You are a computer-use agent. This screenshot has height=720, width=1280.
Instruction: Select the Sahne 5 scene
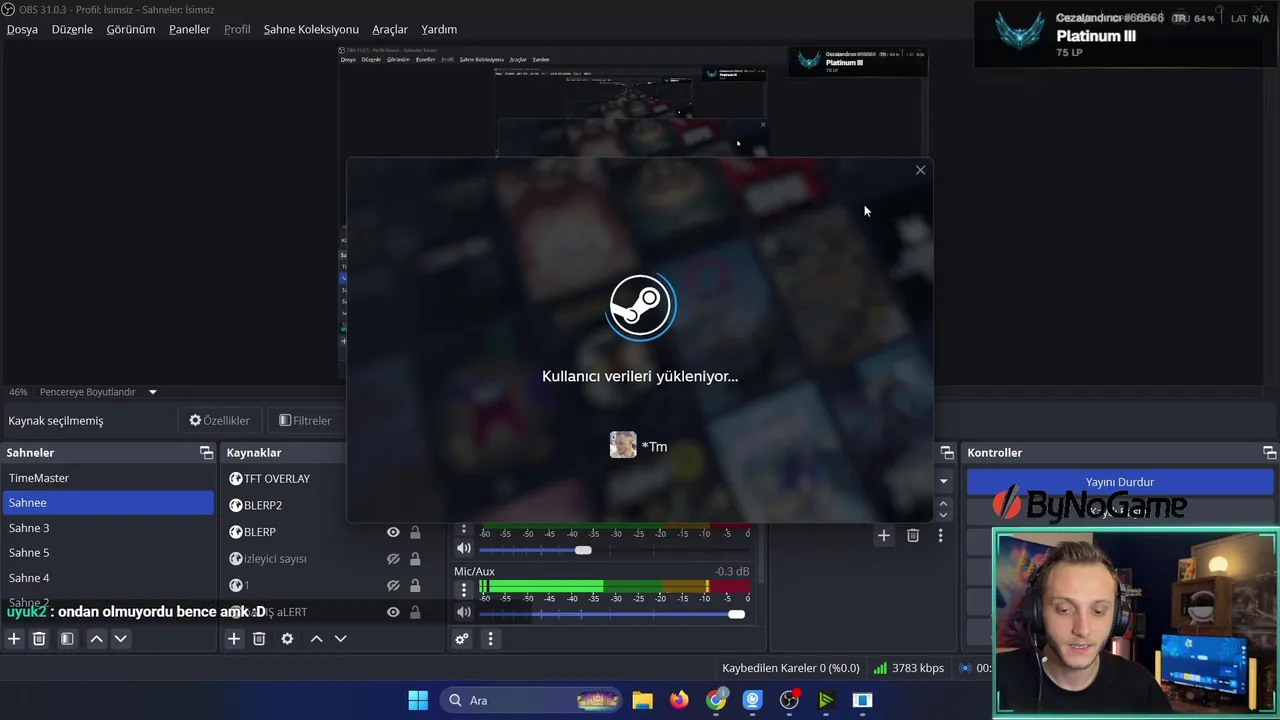pos(108,553)
